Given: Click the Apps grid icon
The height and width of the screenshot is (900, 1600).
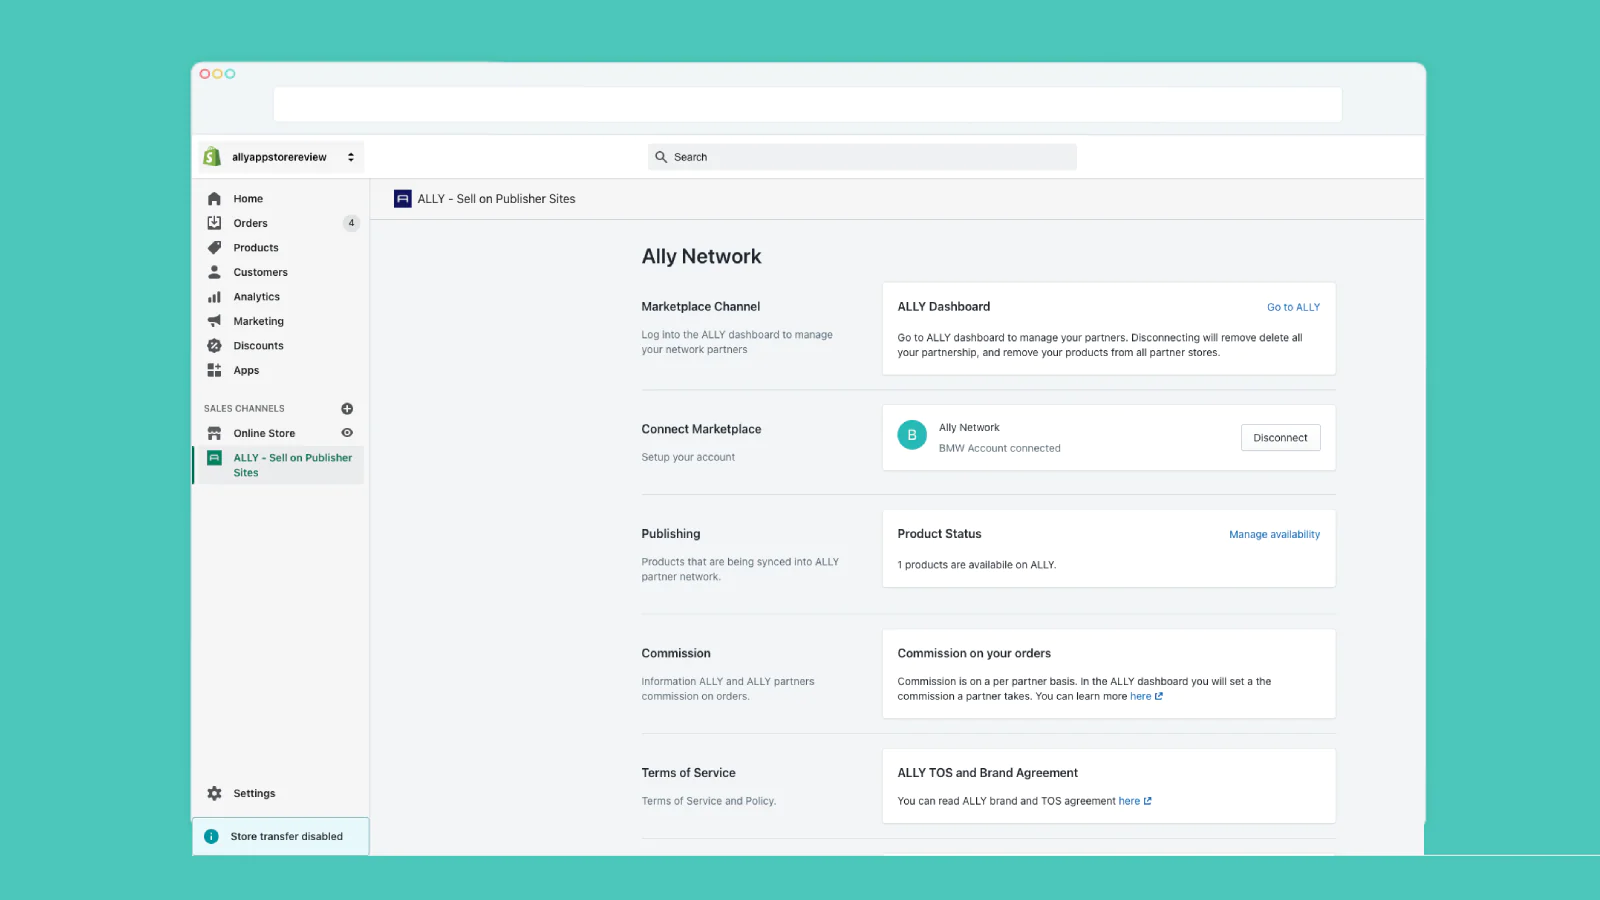Looking at the screenshot, I should click(x=214, y=370).
